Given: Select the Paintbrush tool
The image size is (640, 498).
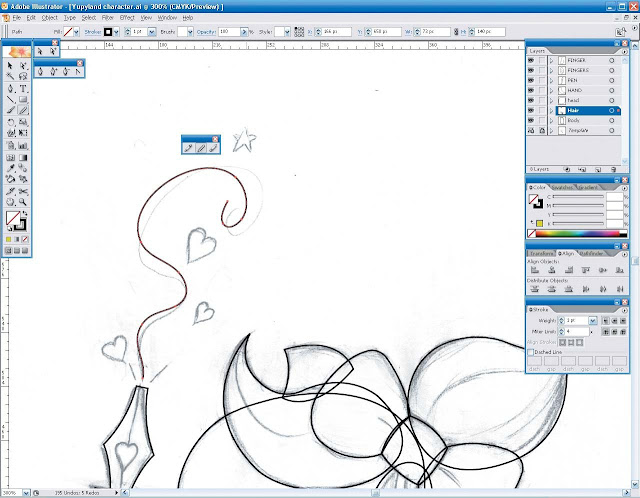Looking at the screenshot, I should [11, 110].
